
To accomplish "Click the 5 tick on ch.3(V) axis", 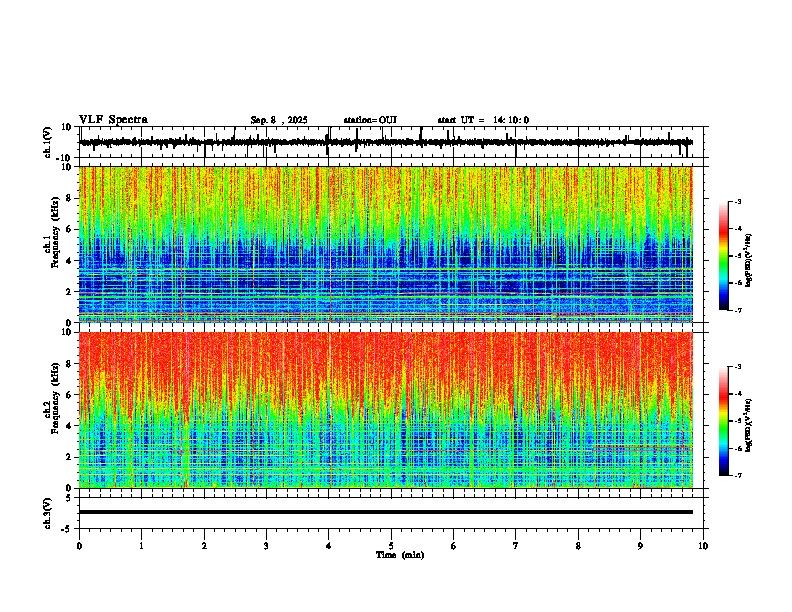I will (70, 497).
